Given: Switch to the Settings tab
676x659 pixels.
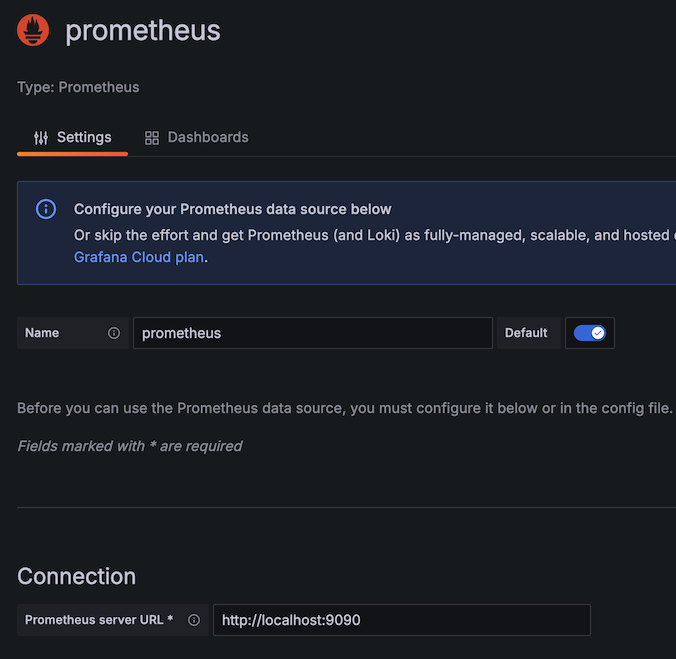Looking at the screenshot, I should point(73,137).
